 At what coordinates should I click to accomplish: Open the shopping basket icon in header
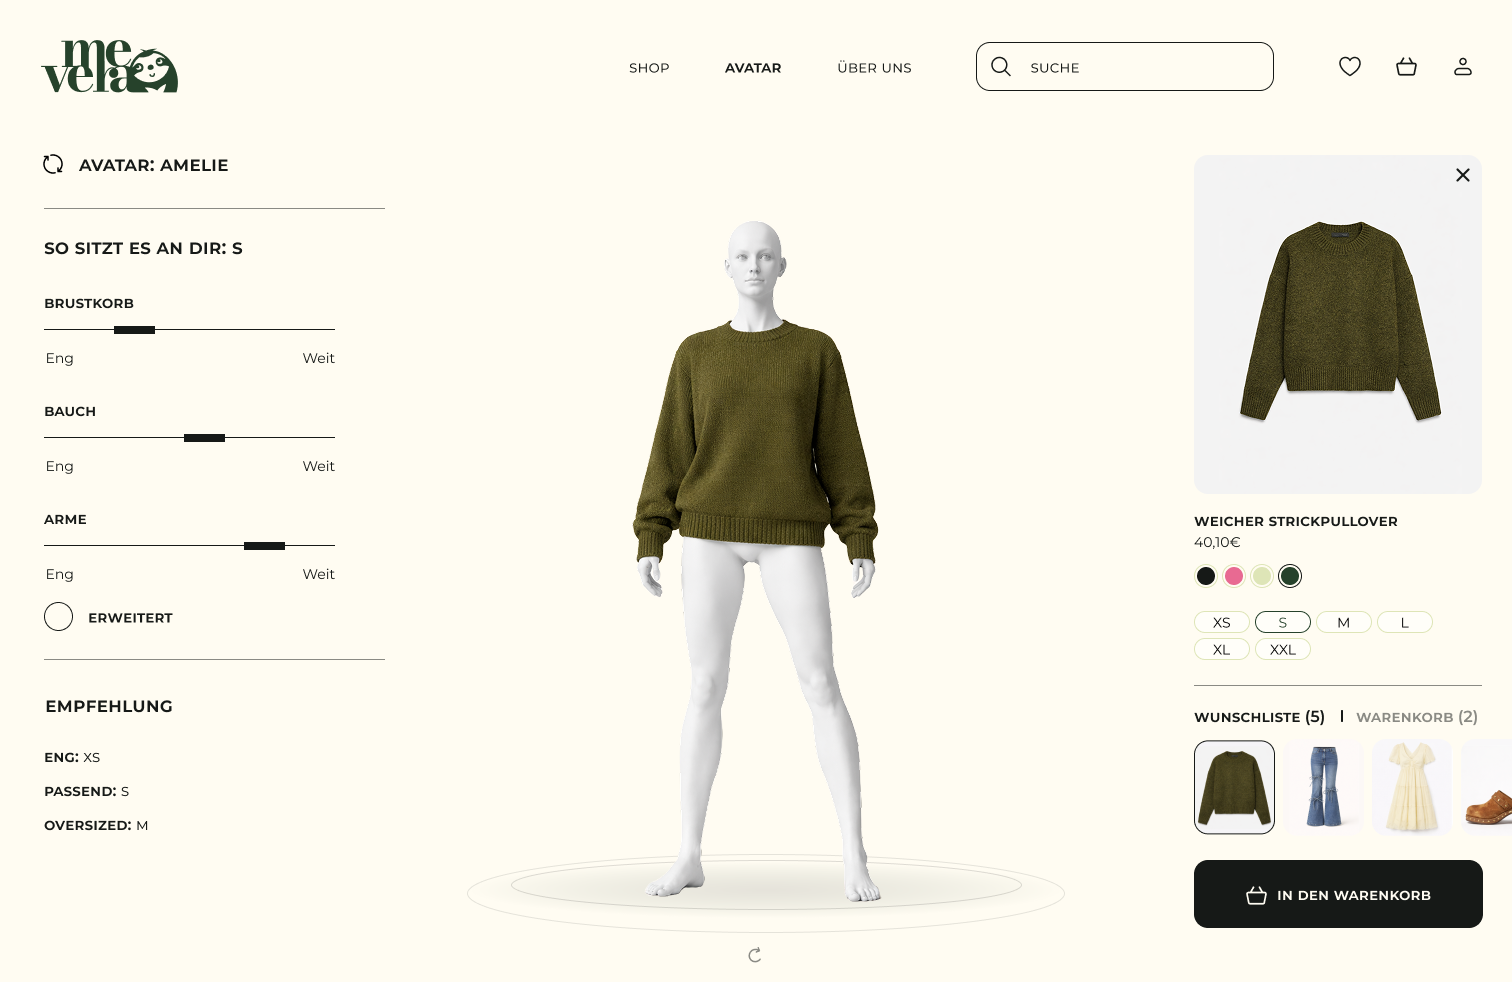coord(1406,66)
